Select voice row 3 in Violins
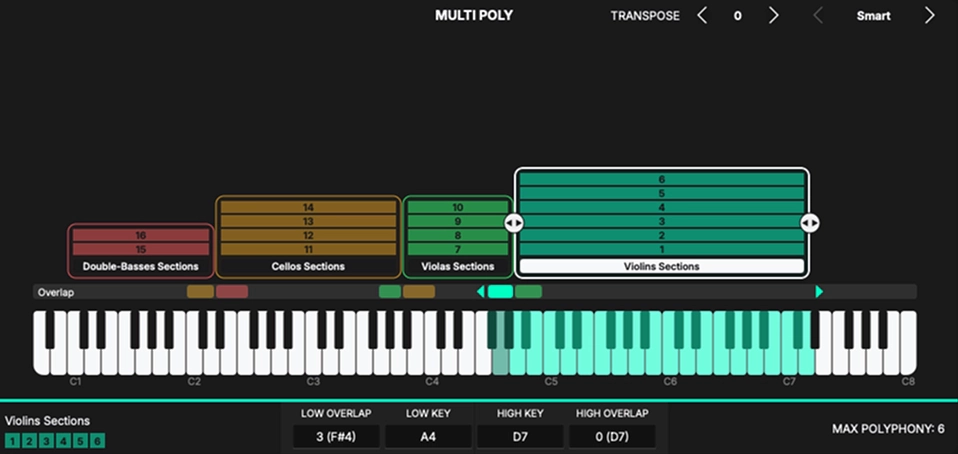Viewport: 958px width, 454px height. pos(662,221)
